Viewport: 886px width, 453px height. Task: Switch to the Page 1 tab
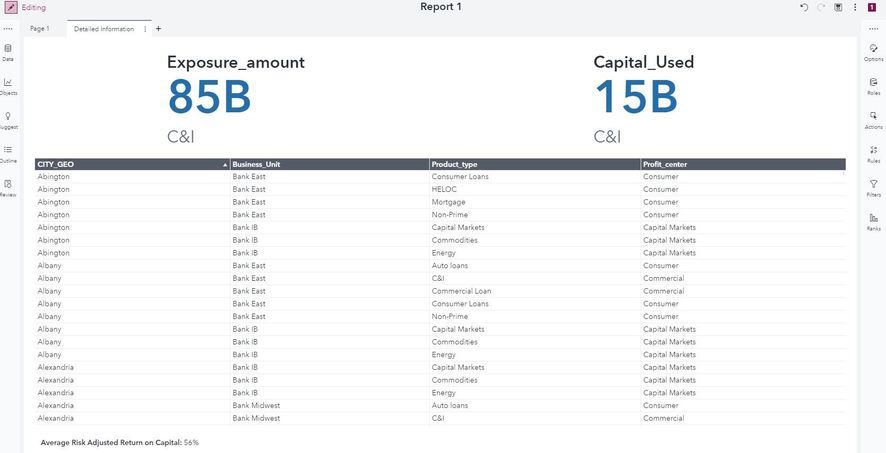click(x=40, y=29)
